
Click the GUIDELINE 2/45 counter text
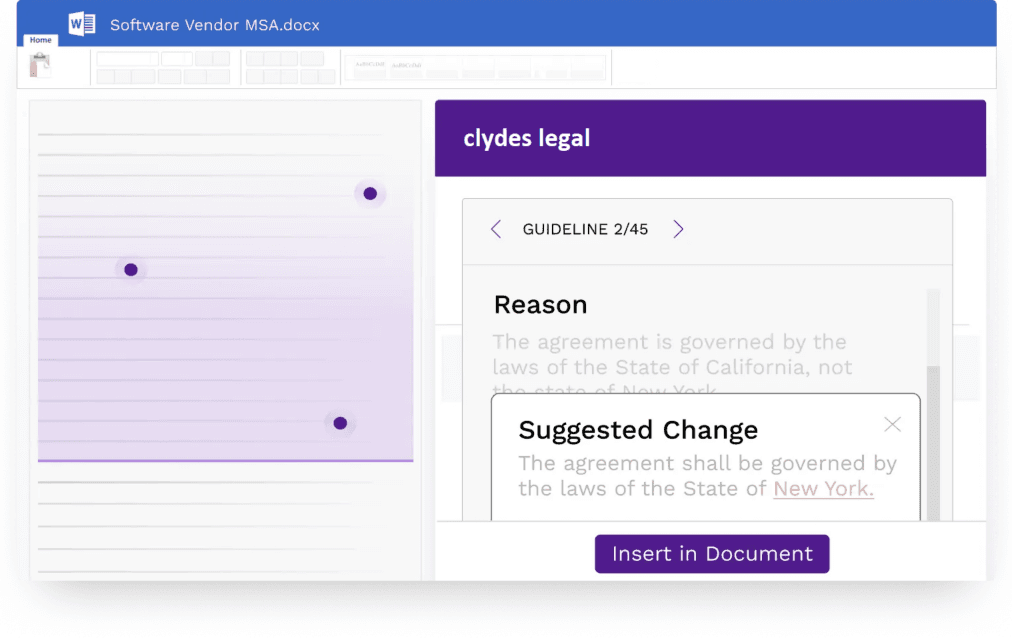[585, 230]
